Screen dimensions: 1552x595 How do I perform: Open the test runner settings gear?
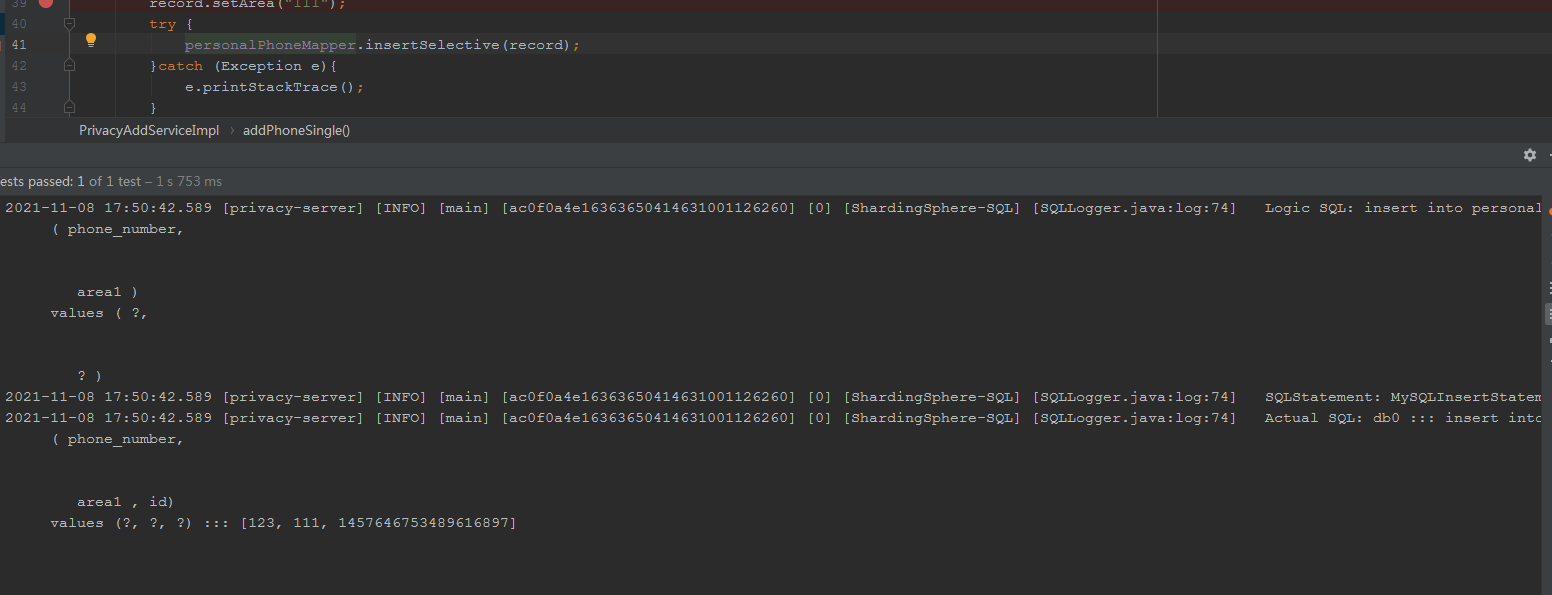[1530, 155]
